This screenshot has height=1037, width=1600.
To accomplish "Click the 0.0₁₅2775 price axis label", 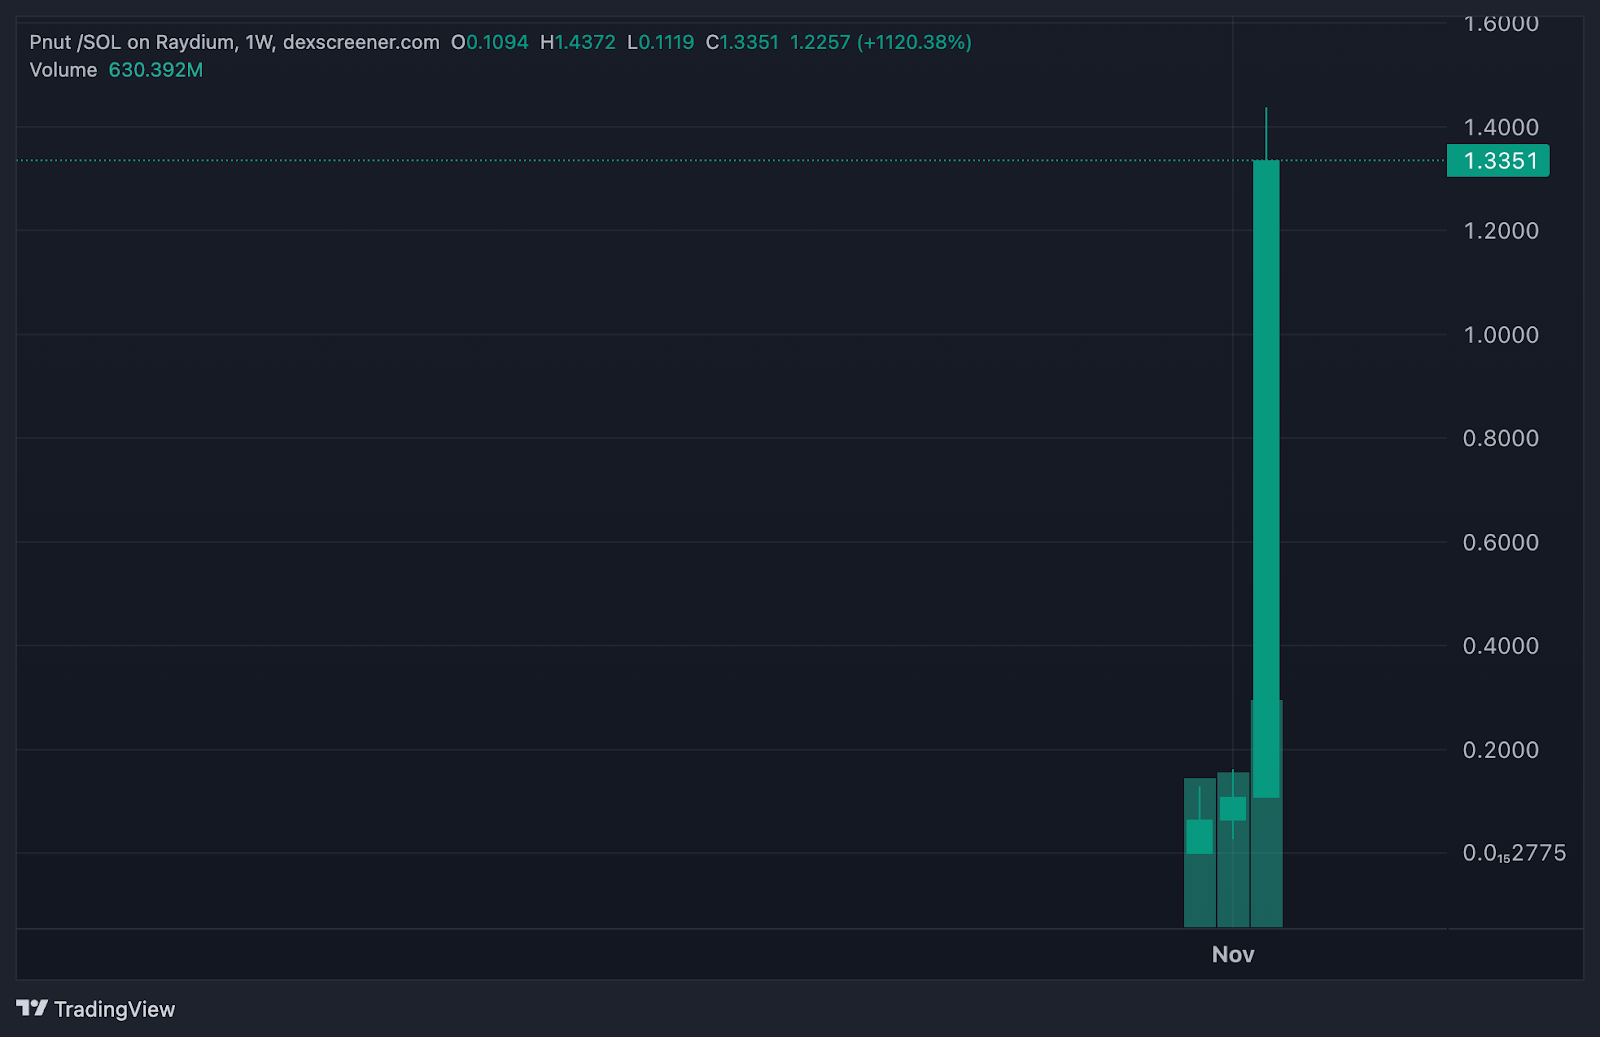I will (1514, 853).
